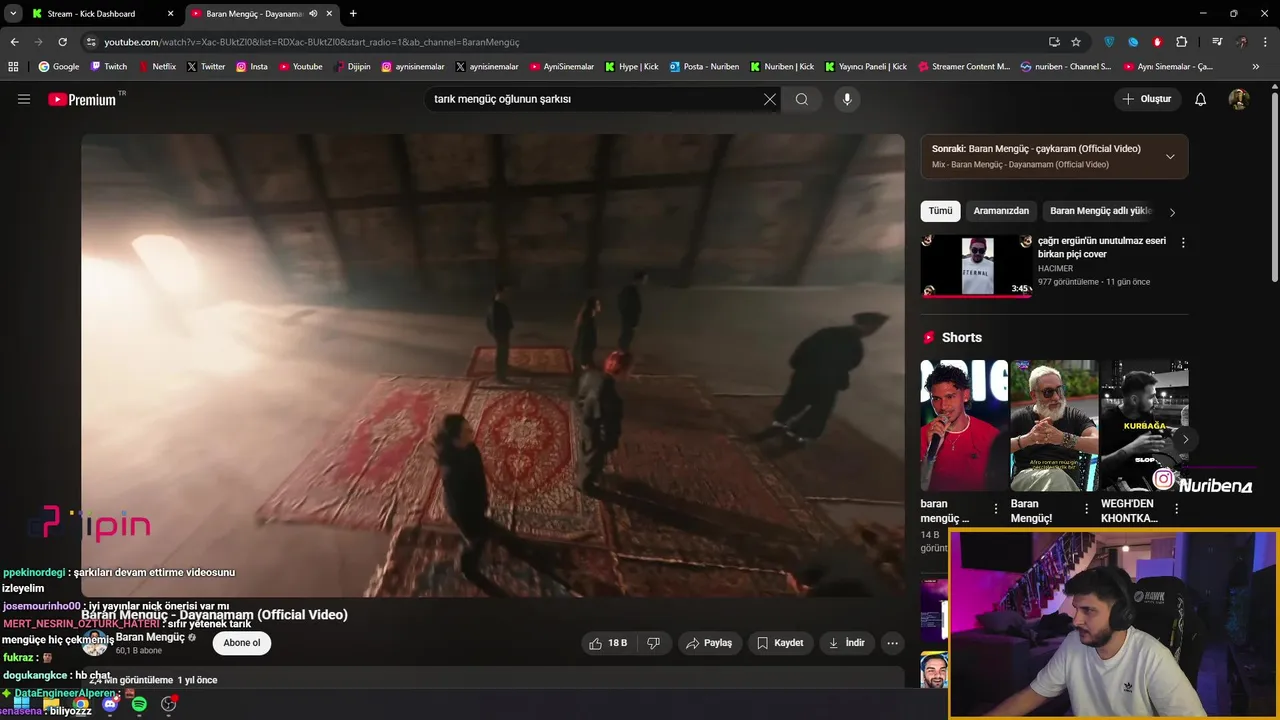Open the tab search dropdown arrow

[x=13, y=14]
